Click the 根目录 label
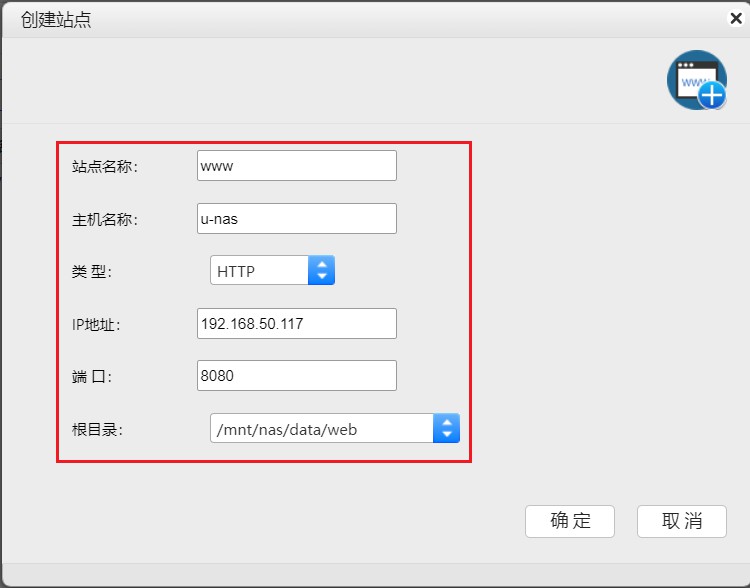 pos(97,430)
